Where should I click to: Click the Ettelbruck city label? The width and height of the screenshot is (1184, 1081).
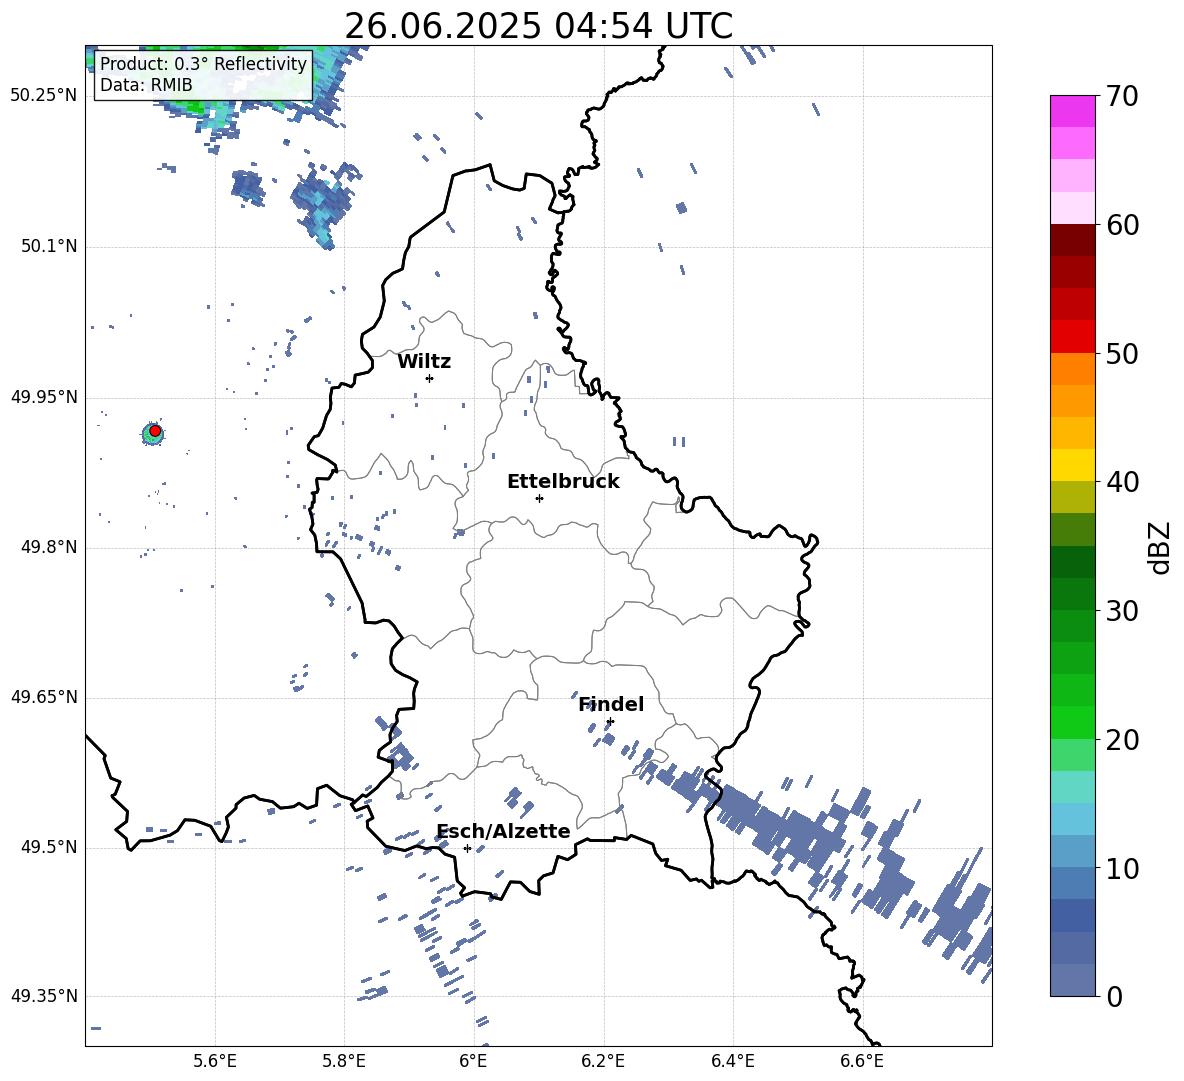(x=563, y=482)
